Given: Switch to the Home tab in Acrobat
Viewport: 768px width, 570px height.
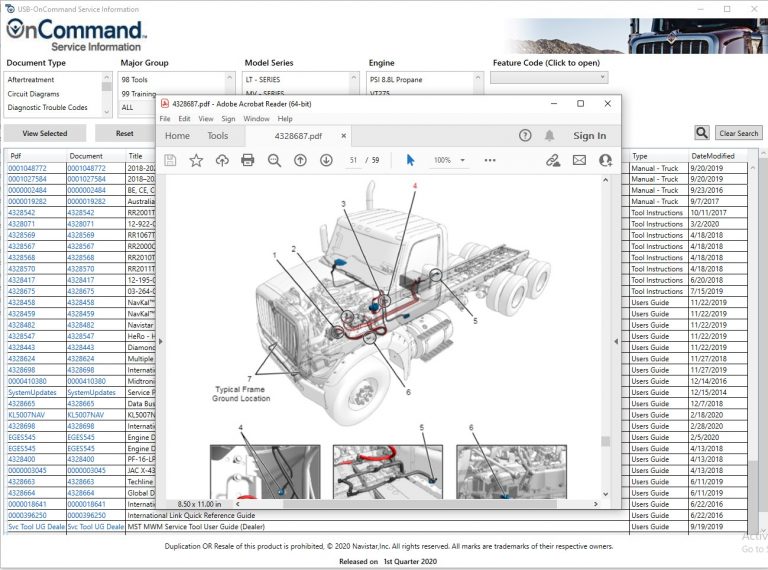Looking at the screenshot, I should [177, 136].
